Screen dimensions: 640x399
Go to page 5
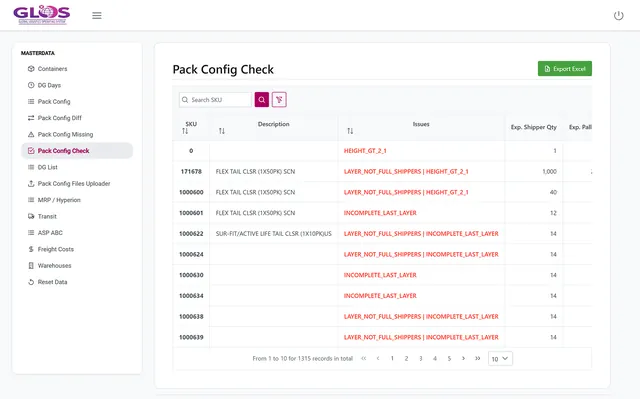click(449, 358)
